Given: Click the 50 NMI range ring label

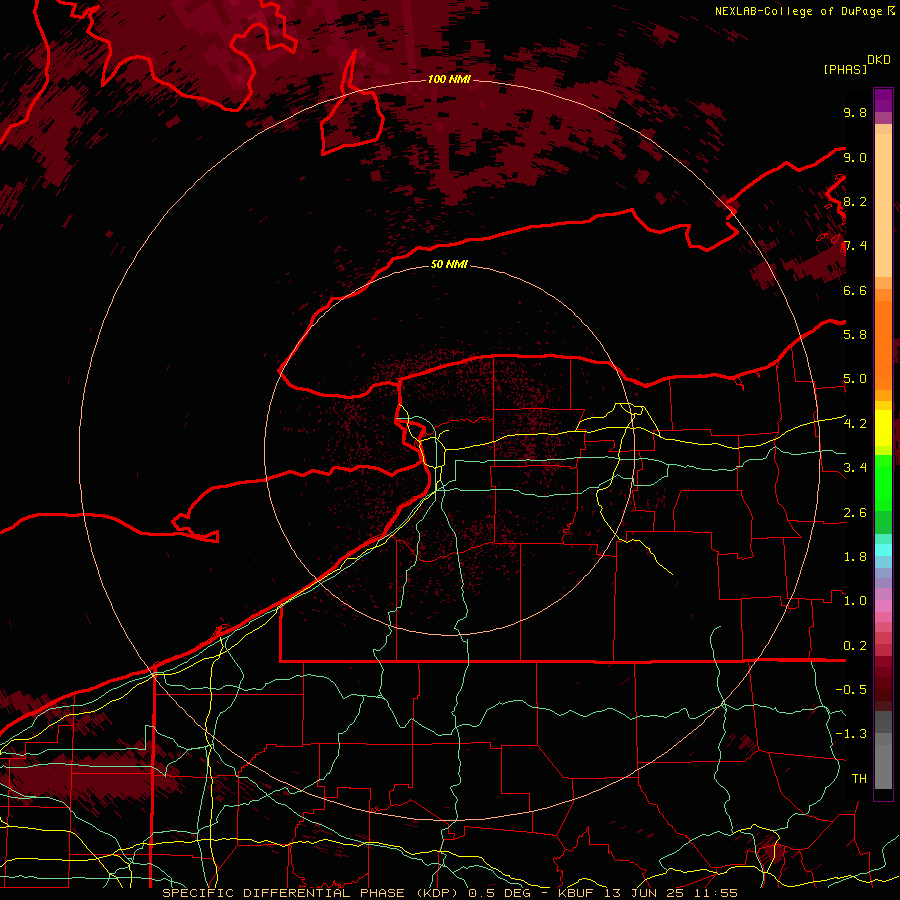Looking at the screenshot, I should point(449,264).
